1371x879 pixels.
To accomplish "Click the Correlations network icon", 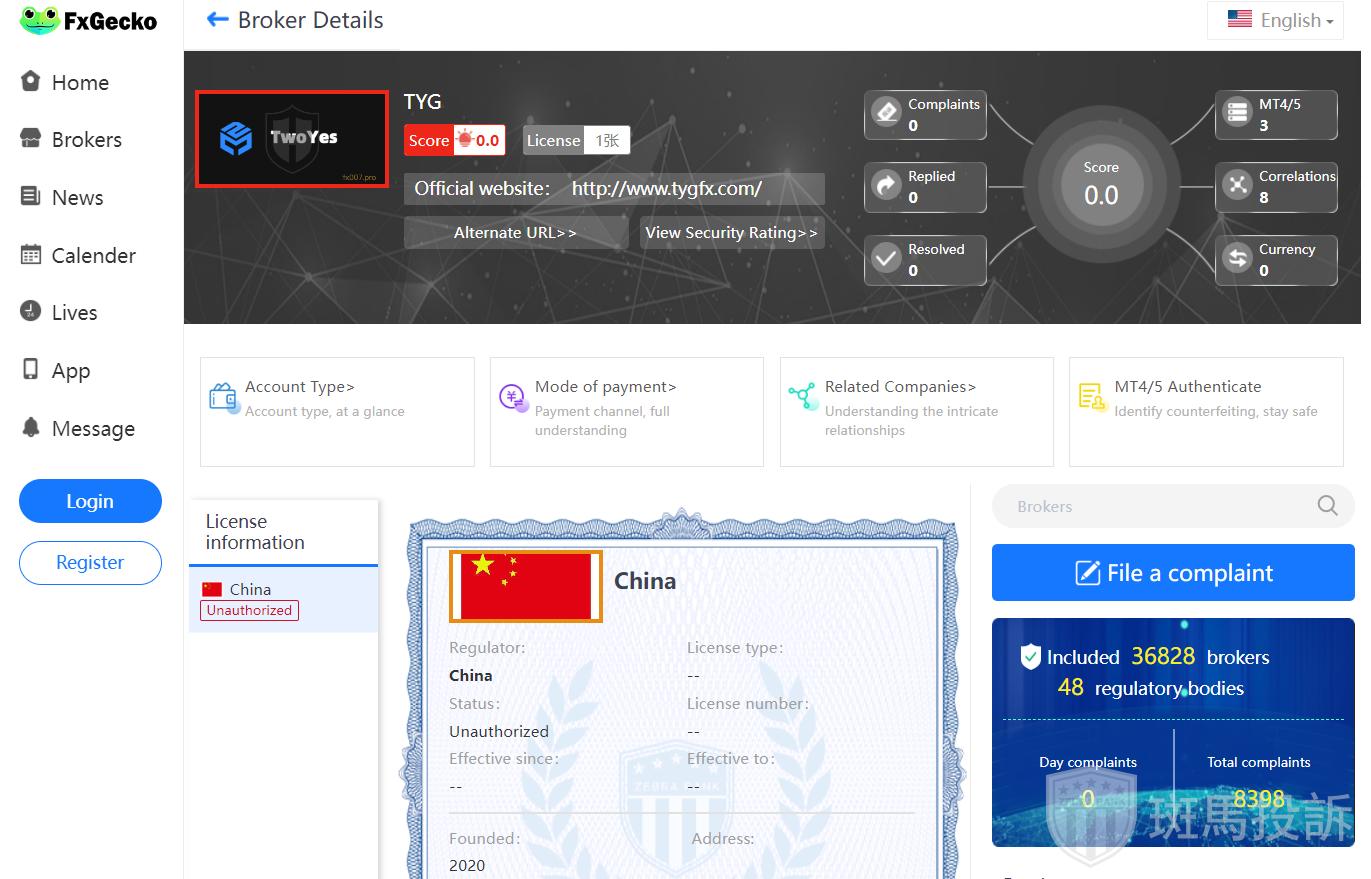I will (1238, 185).
